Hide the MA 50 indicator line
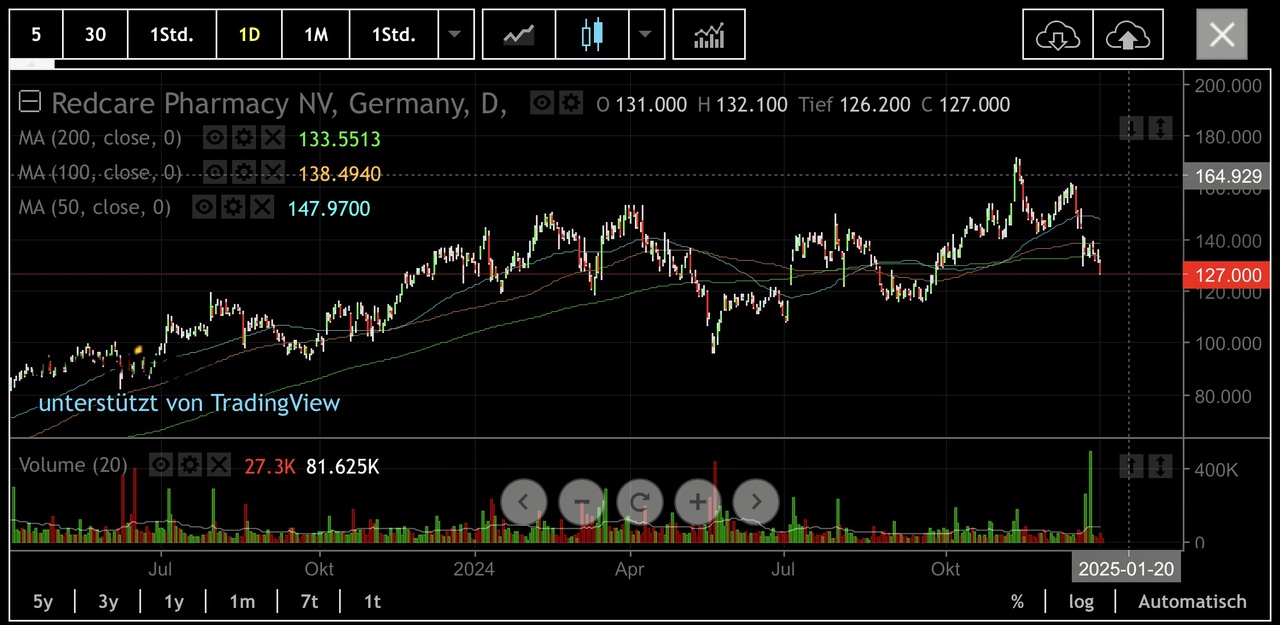 [204, 207]
